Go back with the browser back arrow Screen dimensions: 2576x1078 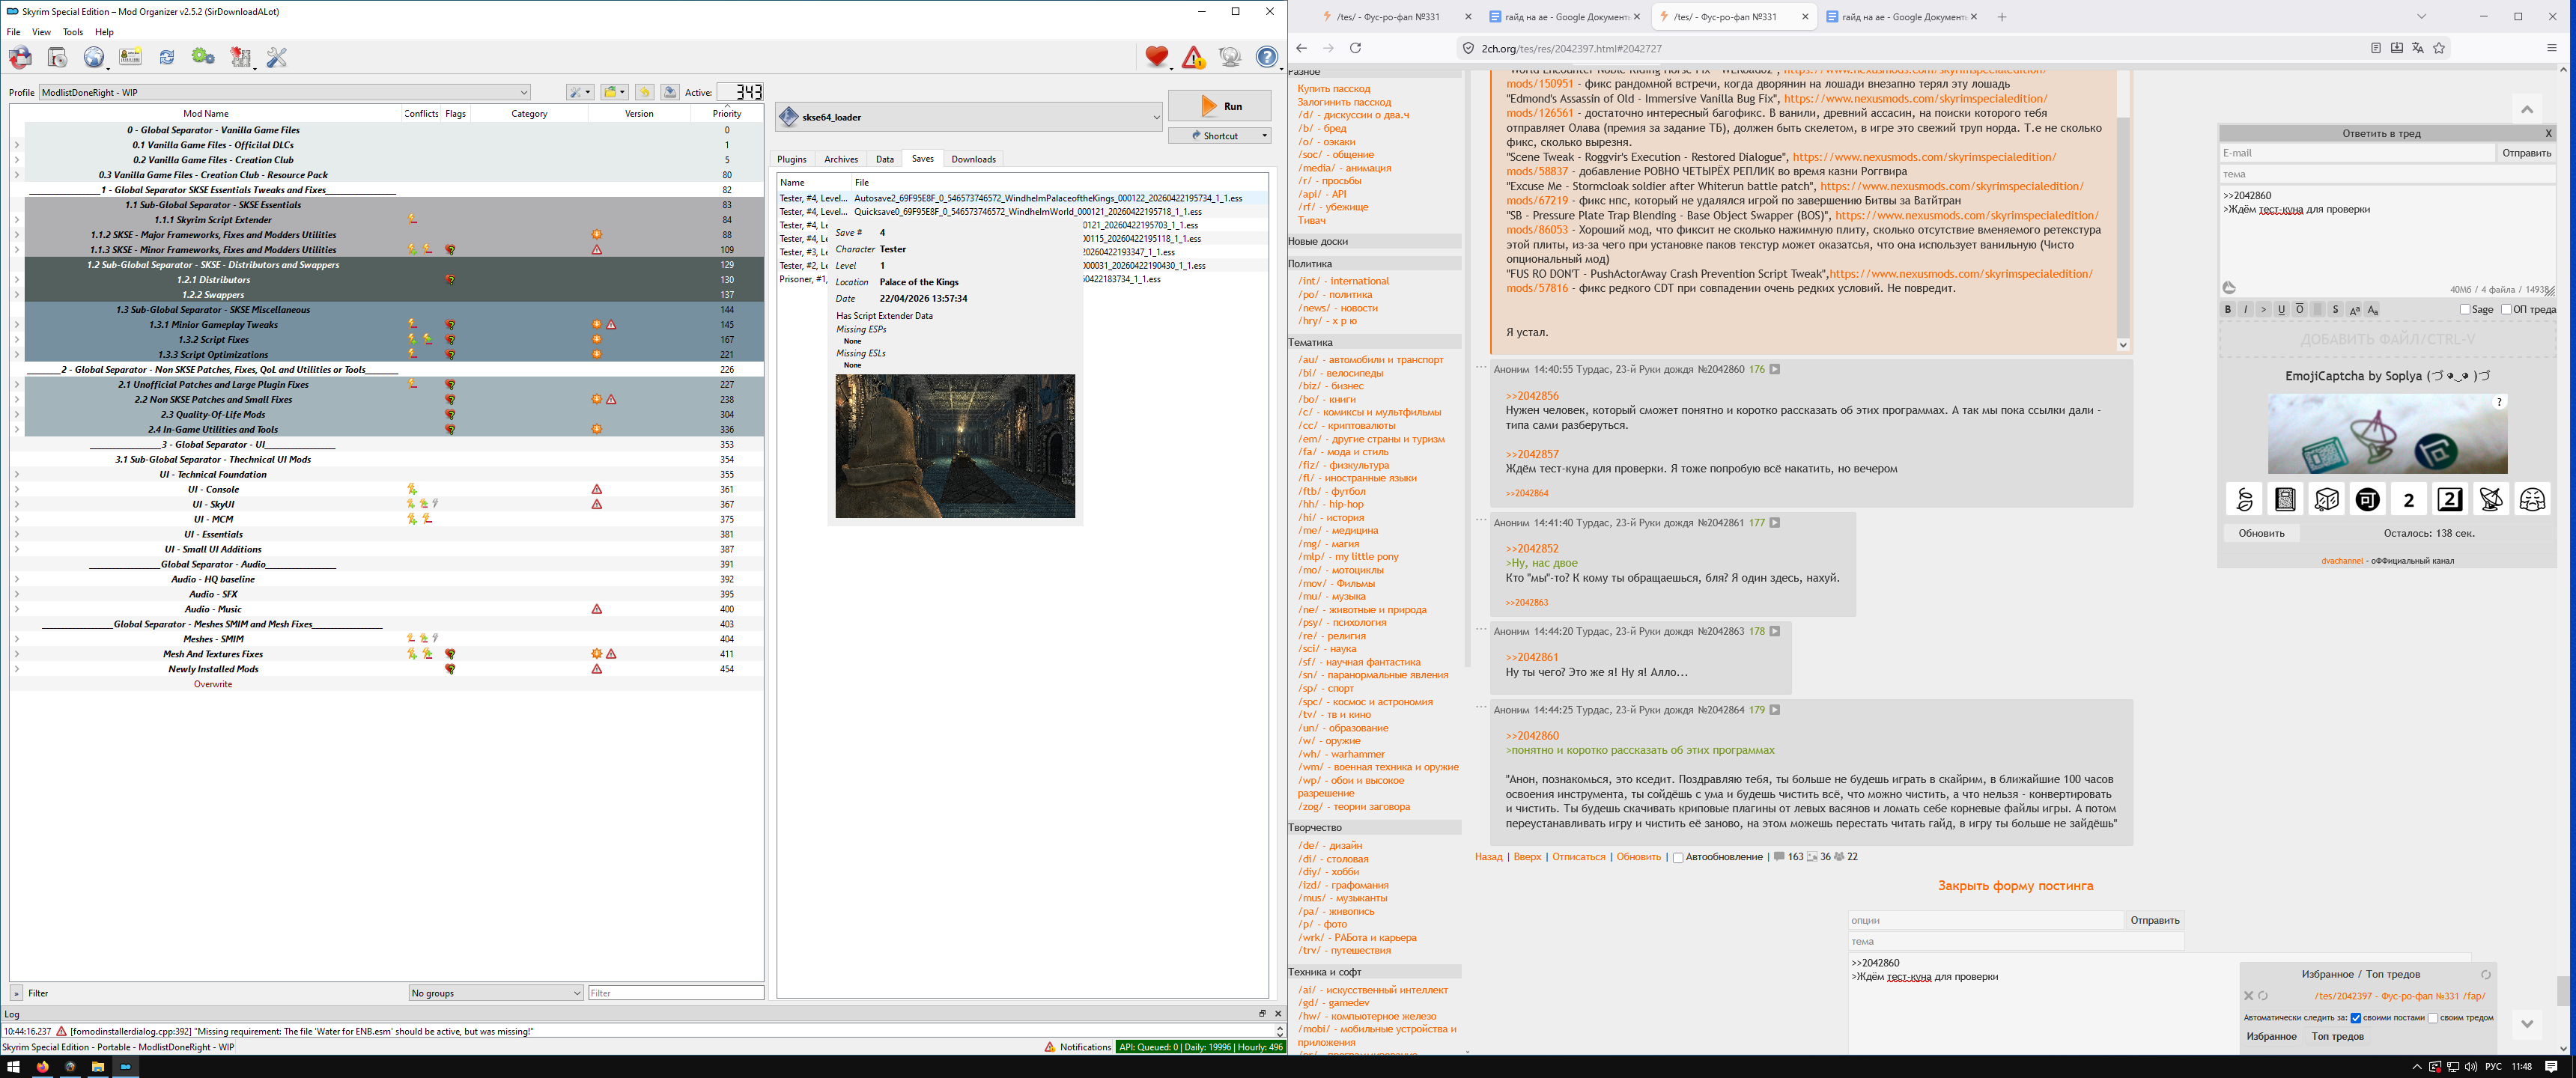[x=1301, y=48]
